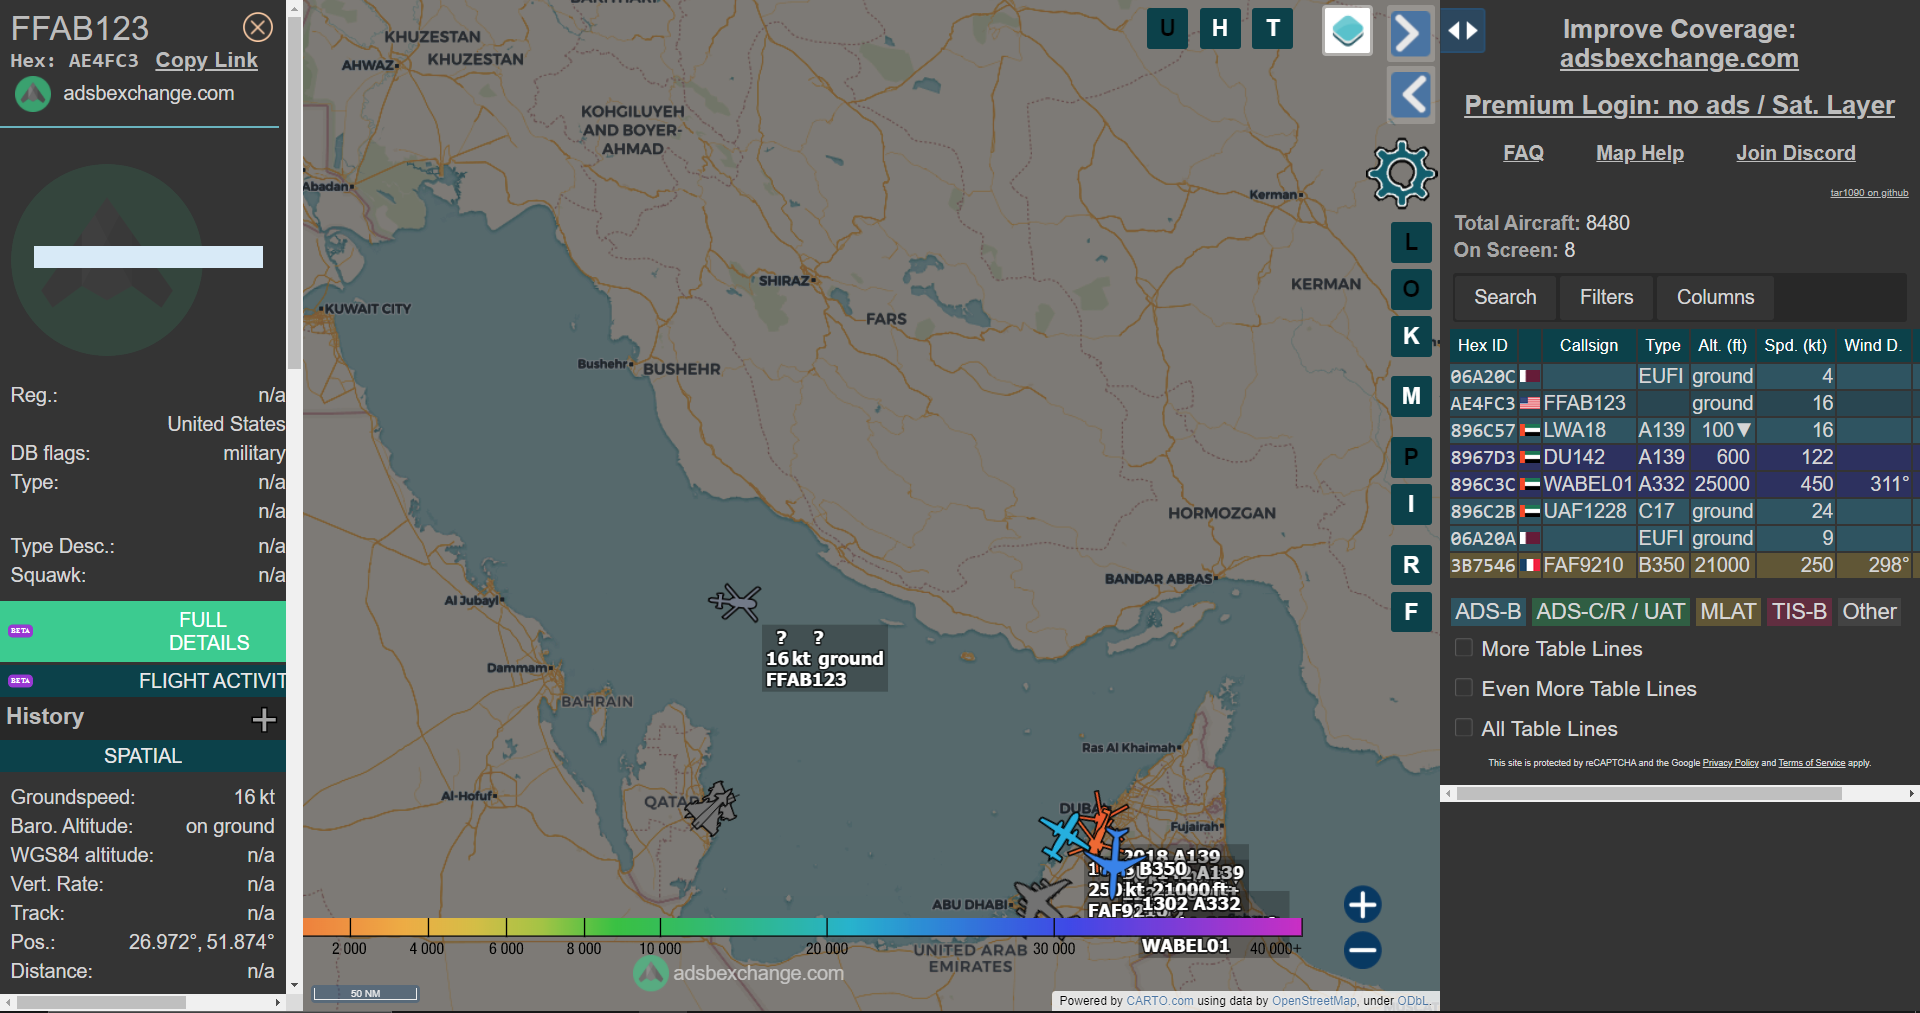The image size is (1920, 1013).
Task: Select the LWA18 table row
Action: [x=1680, y=430]
